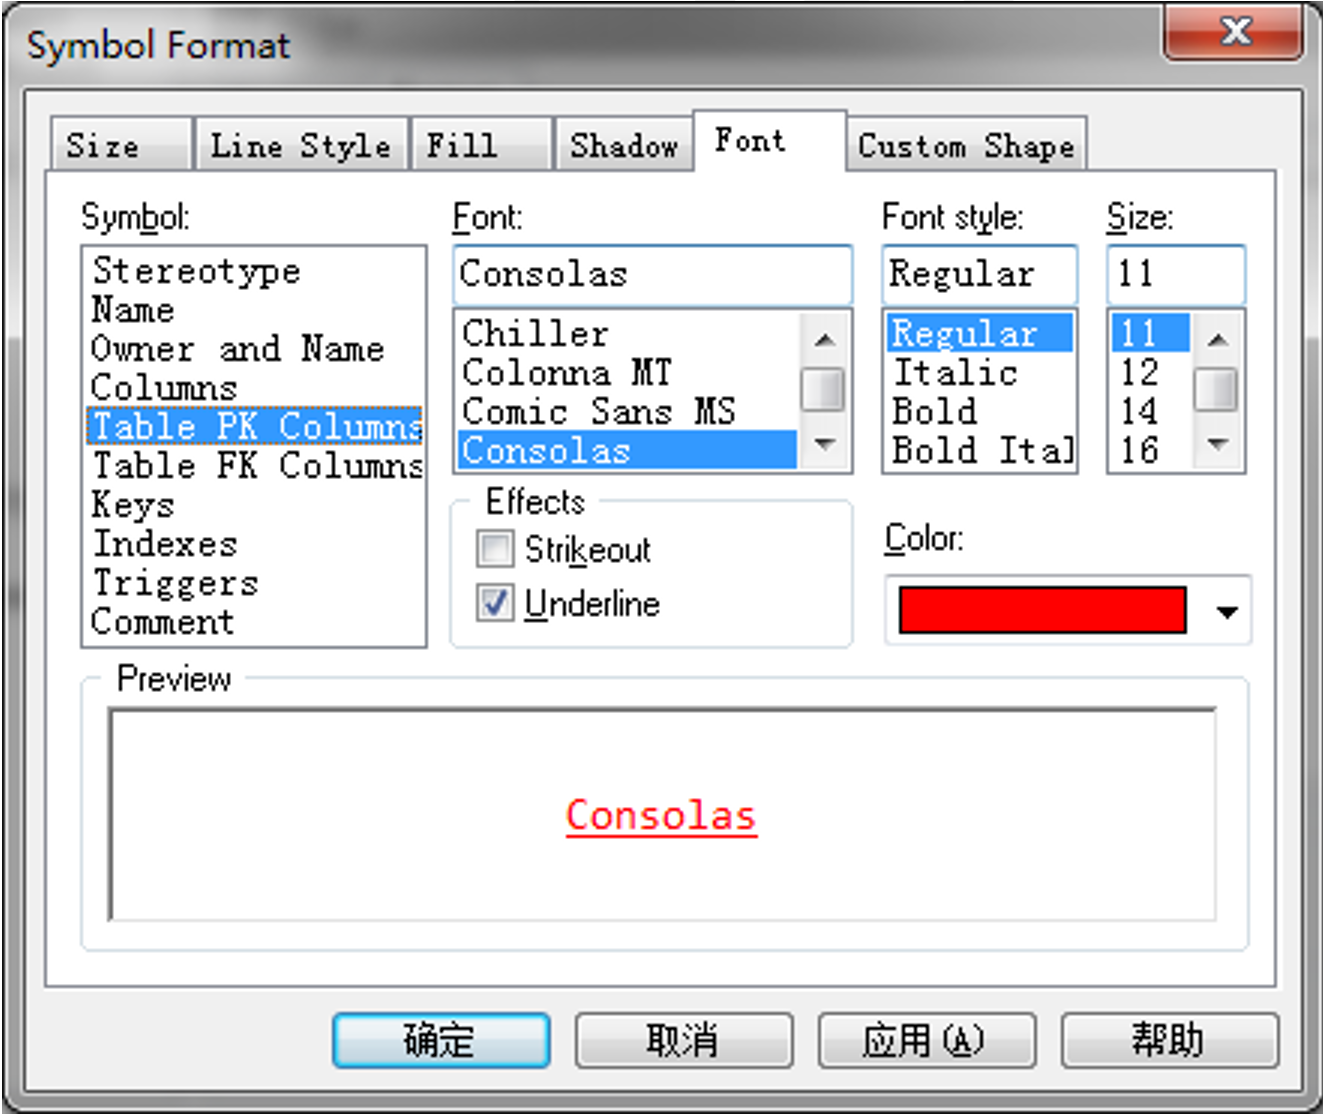Image resolution: width=1323 pixels, height=1115 pixels.
Task: Open the Color dropdown arrow
Action: pyautogui.click(x=1227, y=611)
